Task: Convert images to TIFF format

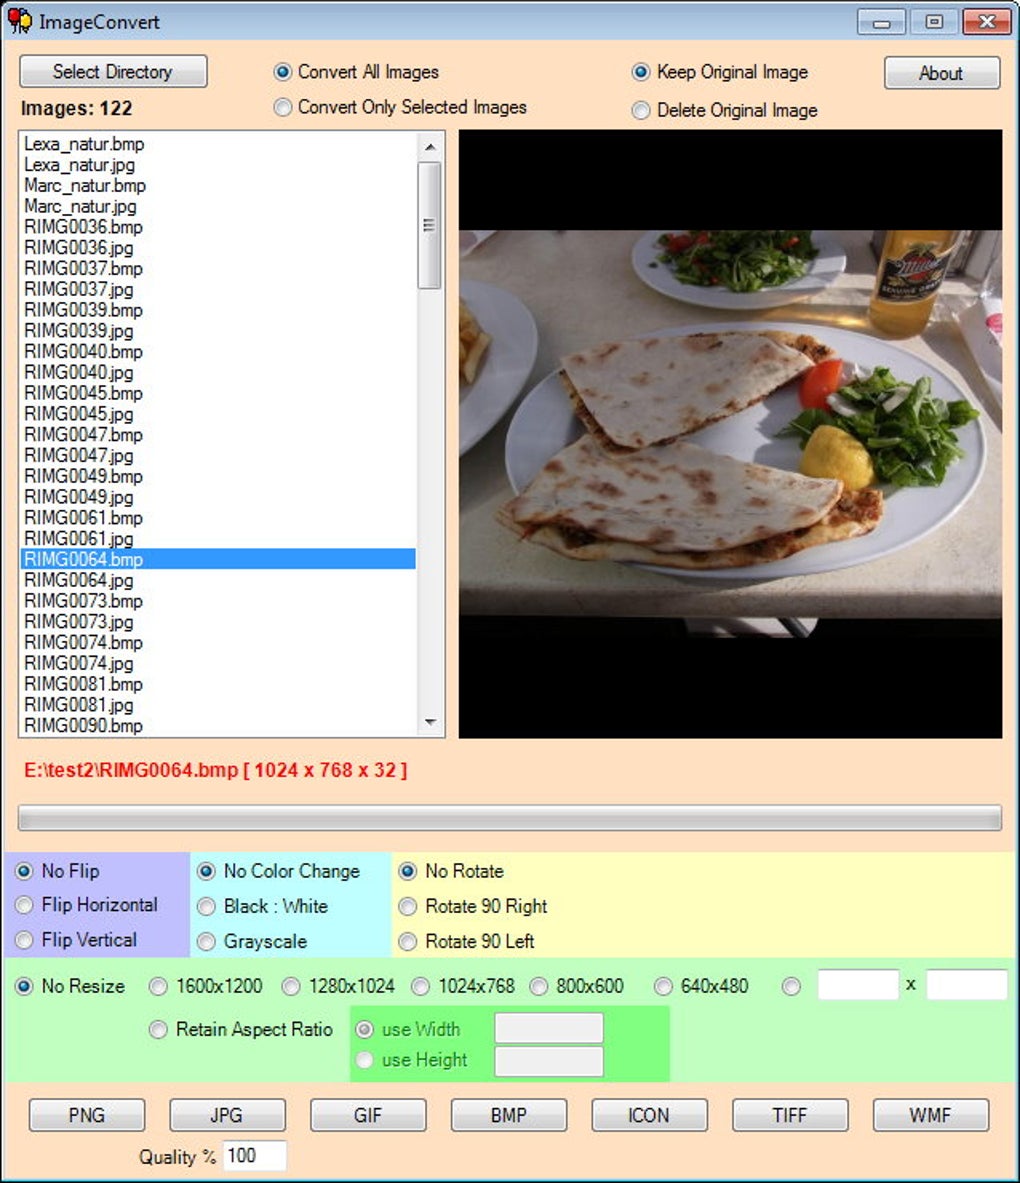Action: pos(790,1114)
